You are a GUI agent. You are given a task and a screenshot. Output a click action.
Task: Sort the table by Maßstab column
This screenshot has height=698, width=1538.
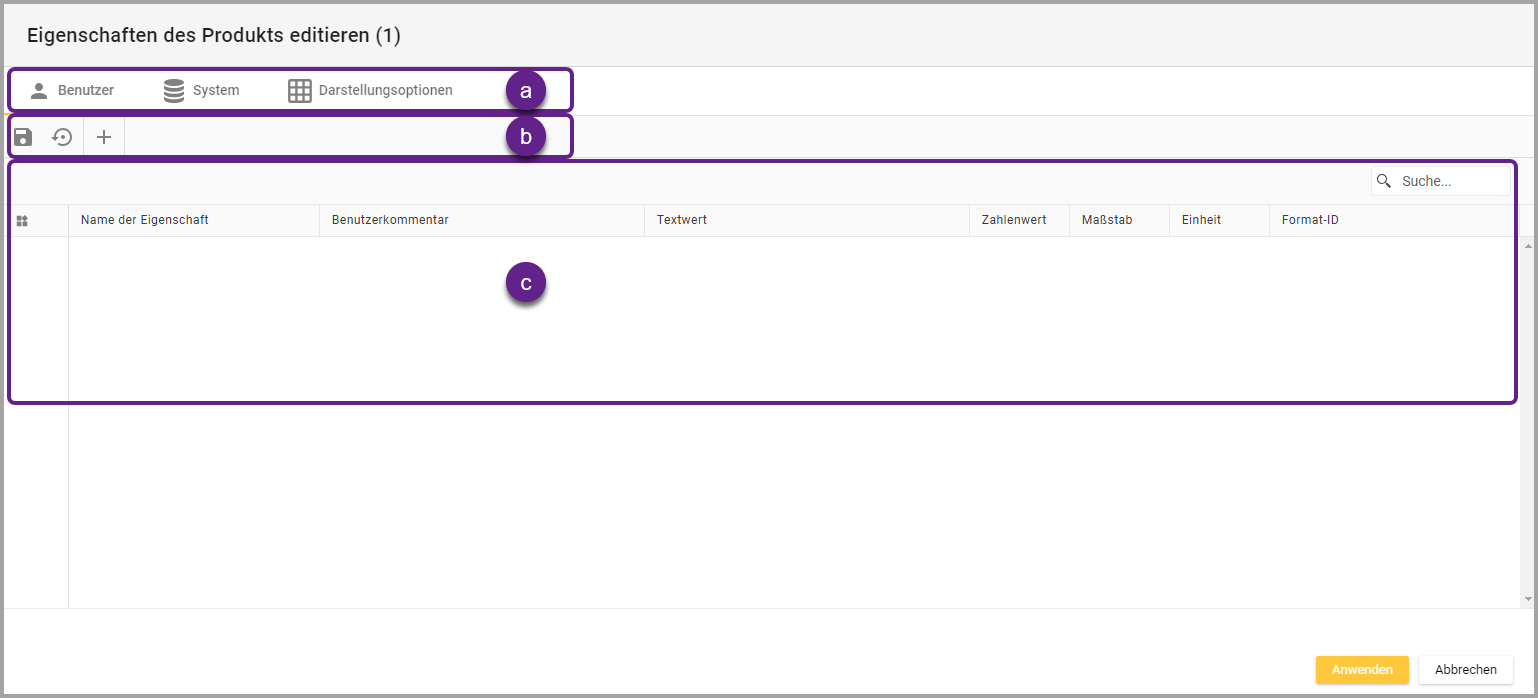tap(1107, 220)
